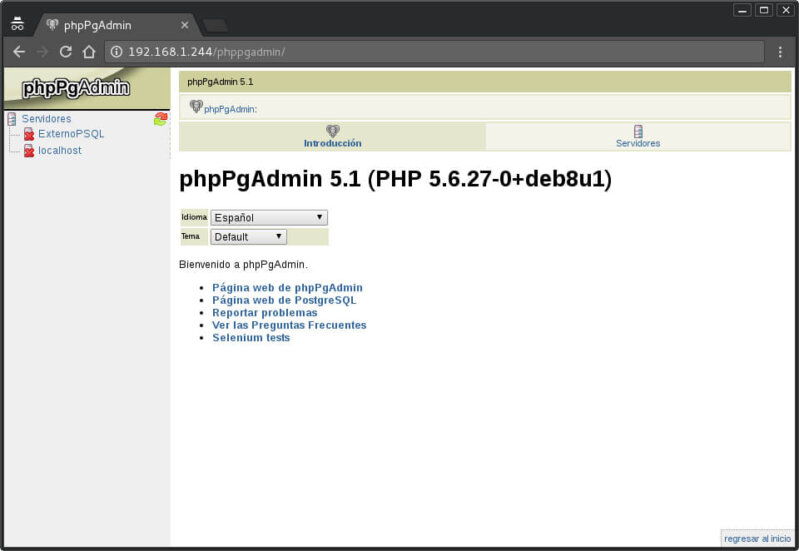799x551 pixels.
Task: Click the address bar URL field
Action: click(x=435, y=51)
